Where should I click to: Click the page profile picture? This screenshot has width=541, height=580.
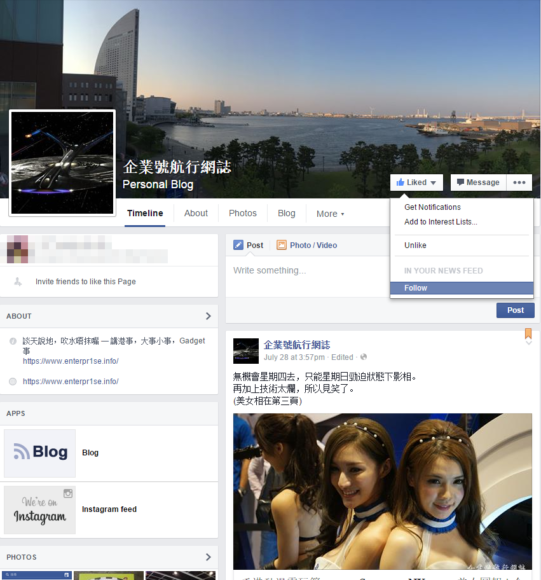point(62,162)
